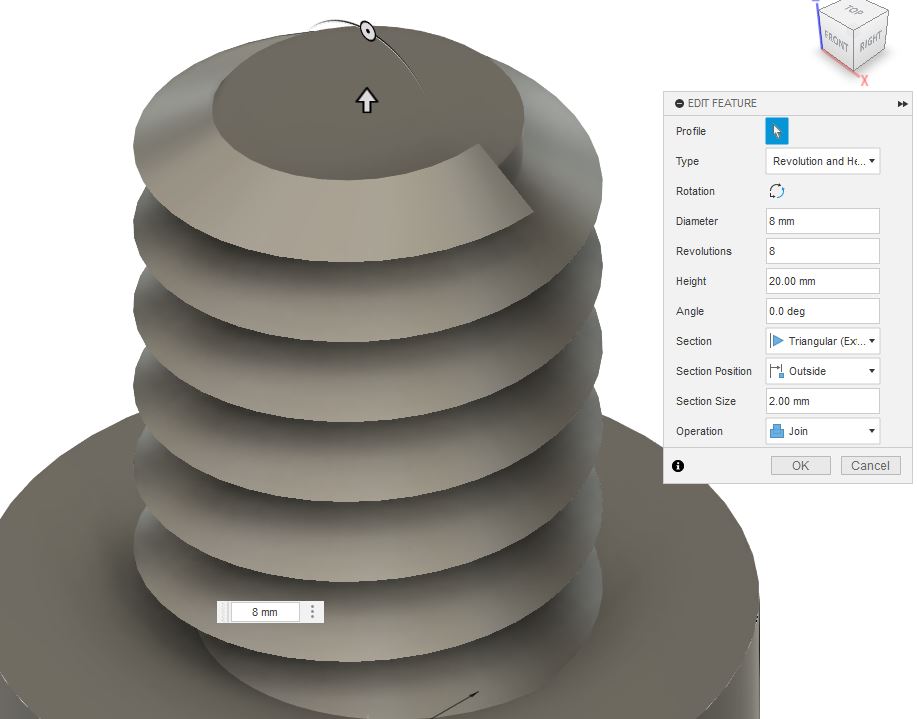Click the Revolutions input field

click(x=822, y=251)
